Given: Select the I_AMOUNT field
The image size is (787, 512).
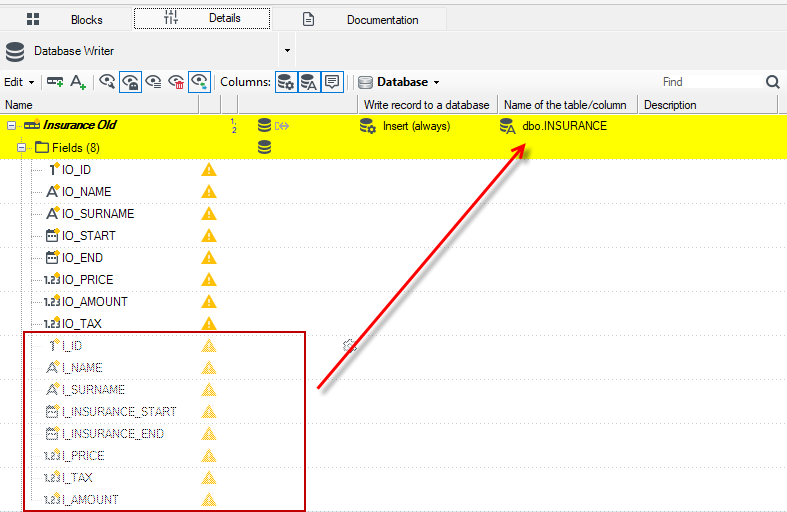Looking at the screenshot, I should tap(90, 500).
